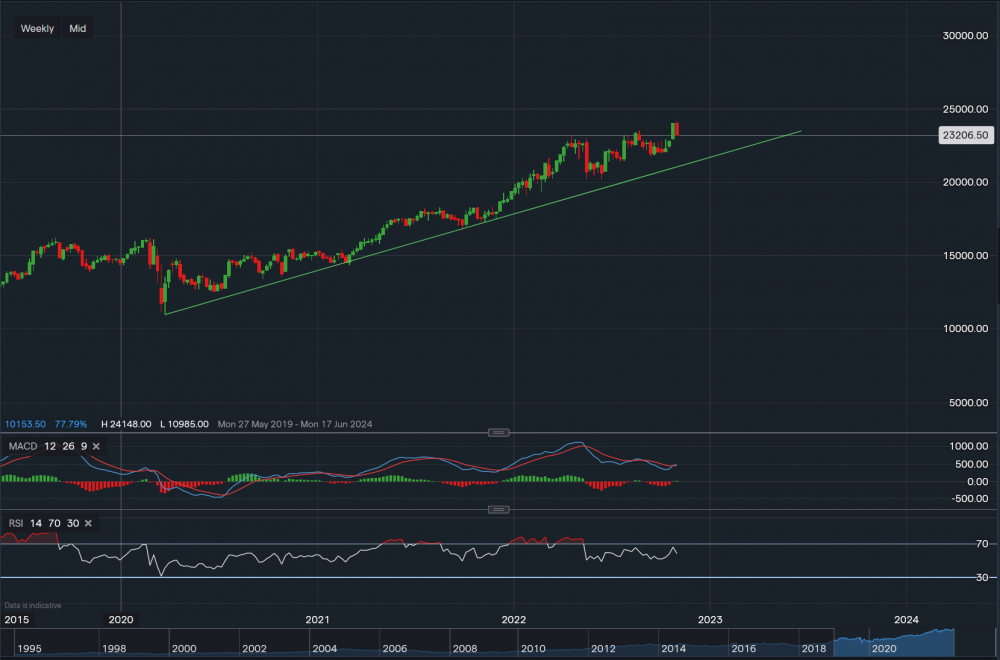The height and width of the screenshot is (660, 1000).
Task: Click the current price label 23206.50
Action: point(965,134)
